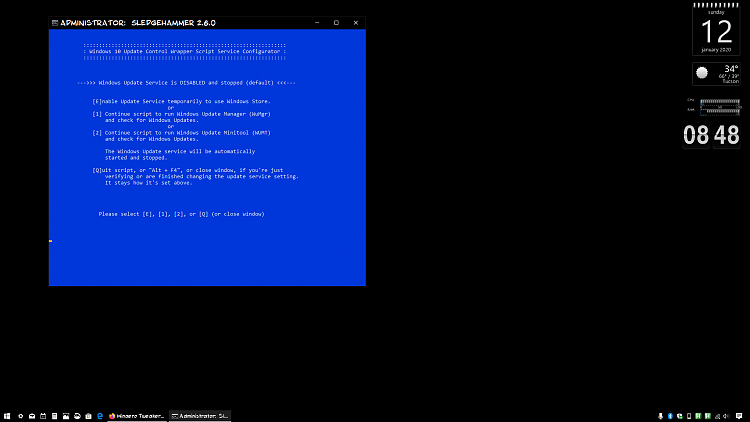
Task: Click 'Please select [E], [1], [2], or [Q]' prompt
Action: point(181,214)
